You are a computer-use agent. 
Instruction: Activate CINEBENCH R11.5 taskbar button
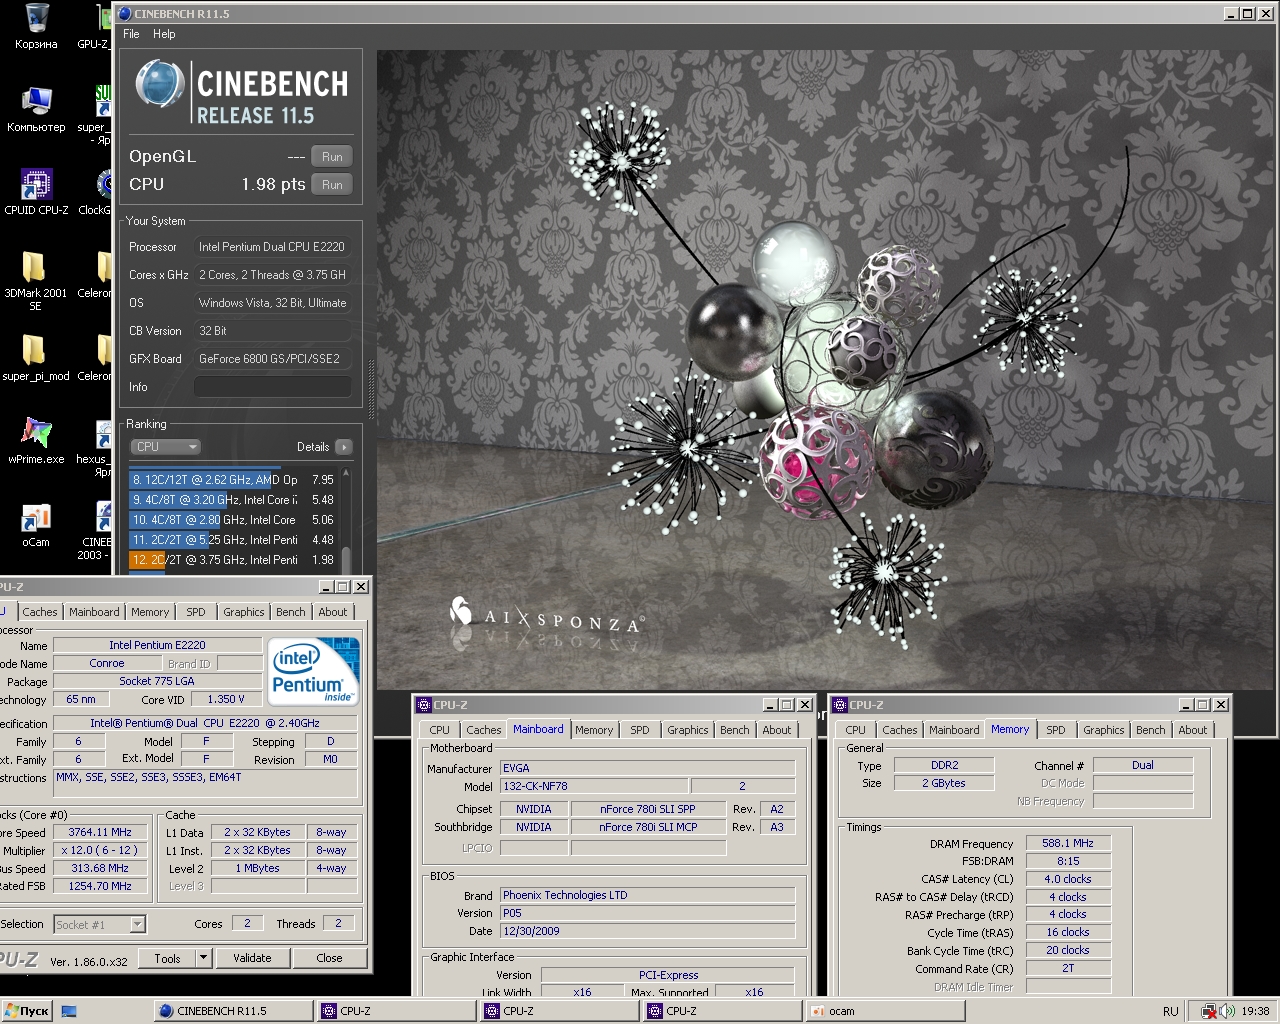[233, 1011]
